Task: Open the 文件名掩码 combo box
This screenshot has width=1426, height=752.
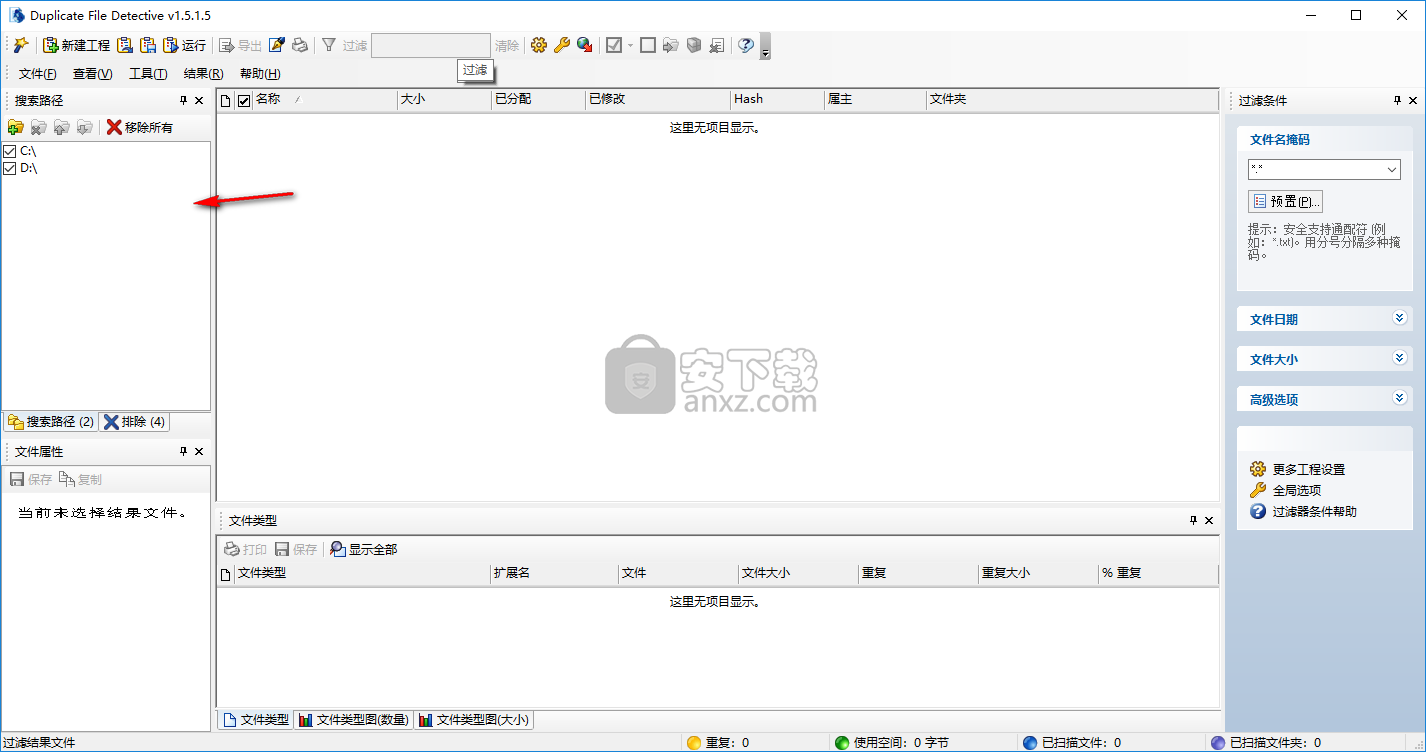Action: 1324,170
